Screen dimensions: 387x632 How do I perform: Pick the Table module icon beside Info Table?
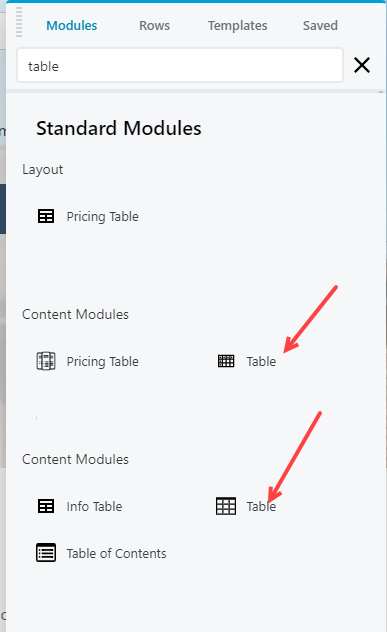[x=226, y=506]
